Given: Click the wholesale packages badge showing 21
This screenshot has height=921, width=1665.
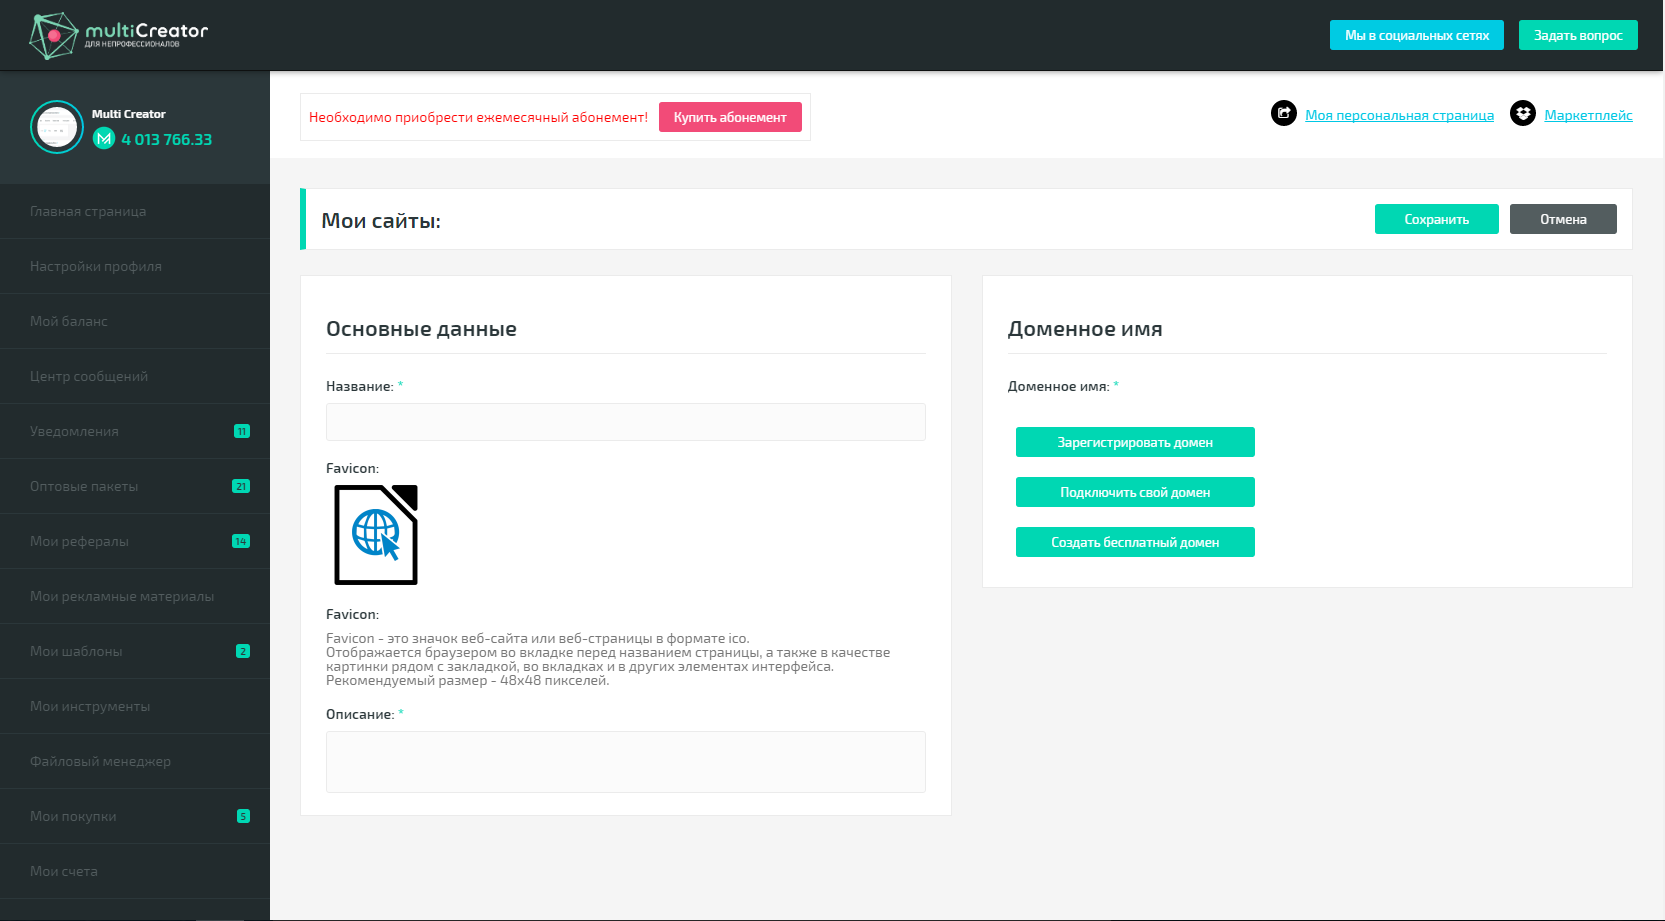Looking at the screenshot, I should pos(241,486).
